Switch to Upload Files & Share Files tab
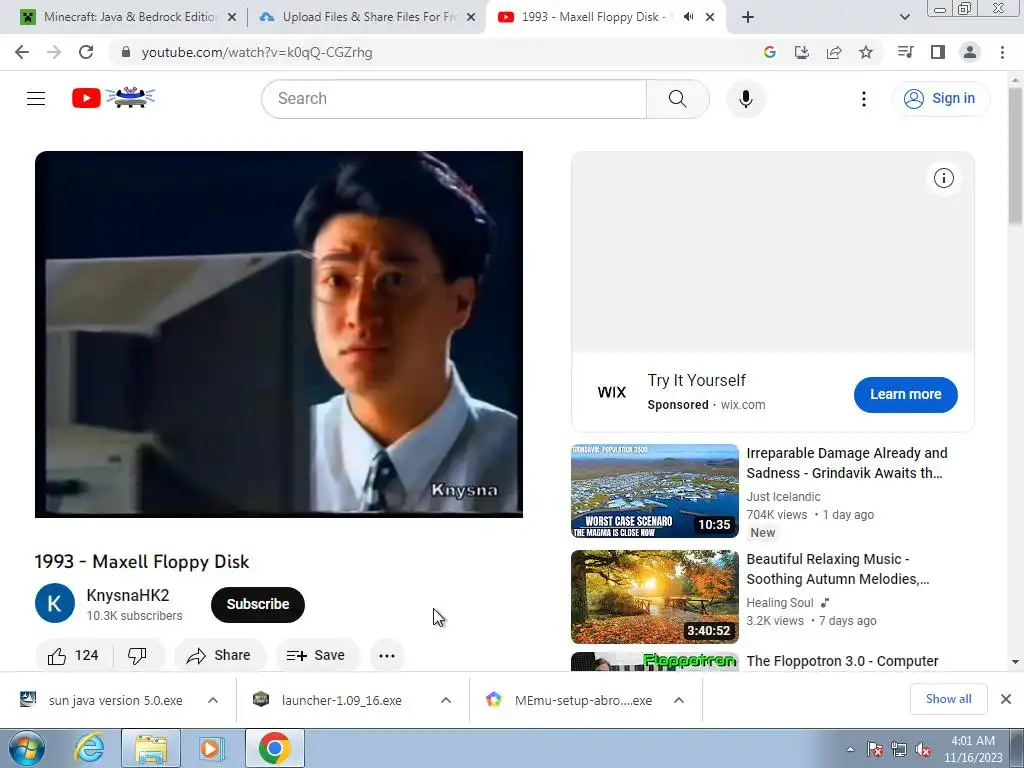Screen dimensions: 1024x768 pyautogui.click(x=367, y=17)
